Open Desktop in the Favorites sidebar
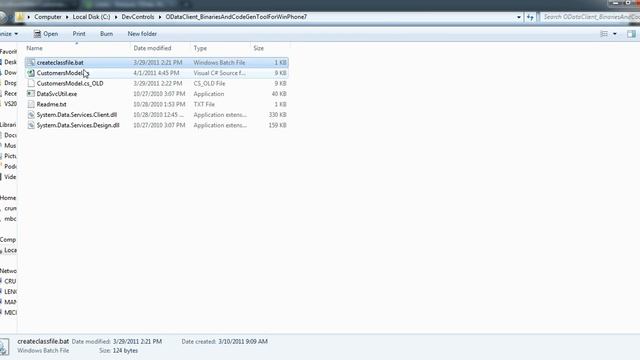Screen dimensions: 640x360 [9, 62]
